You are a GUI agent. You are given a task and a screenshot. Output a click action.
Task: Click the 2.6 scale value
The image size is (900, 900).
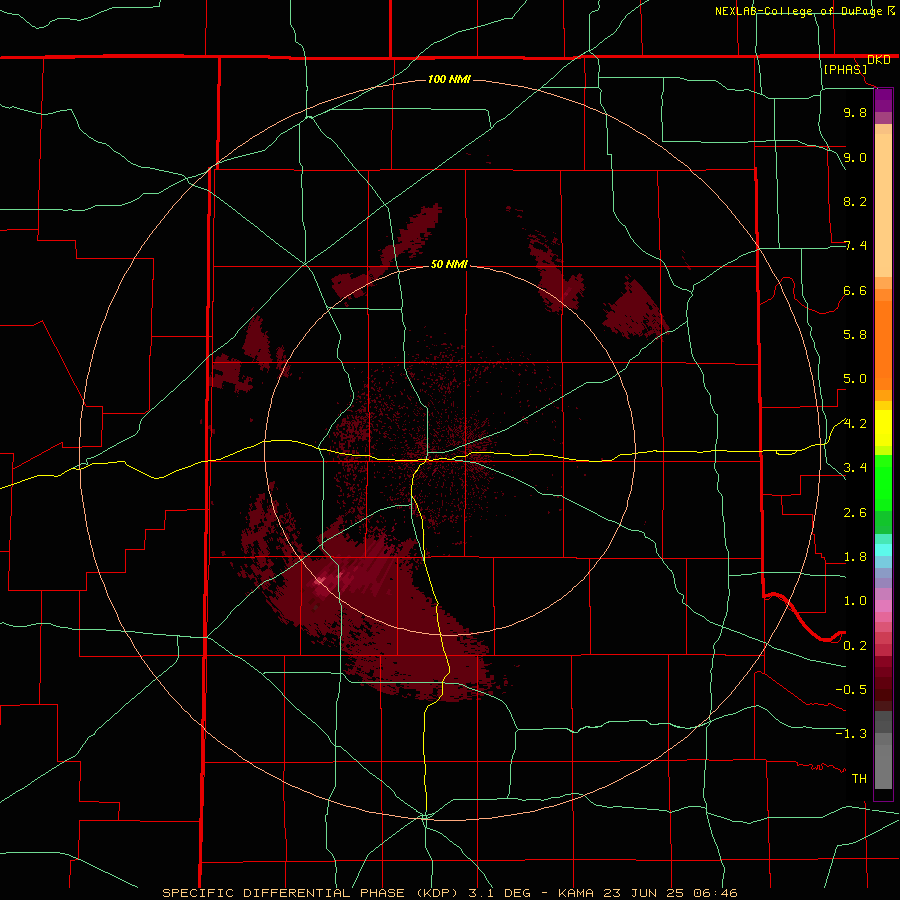click(855, 513)
